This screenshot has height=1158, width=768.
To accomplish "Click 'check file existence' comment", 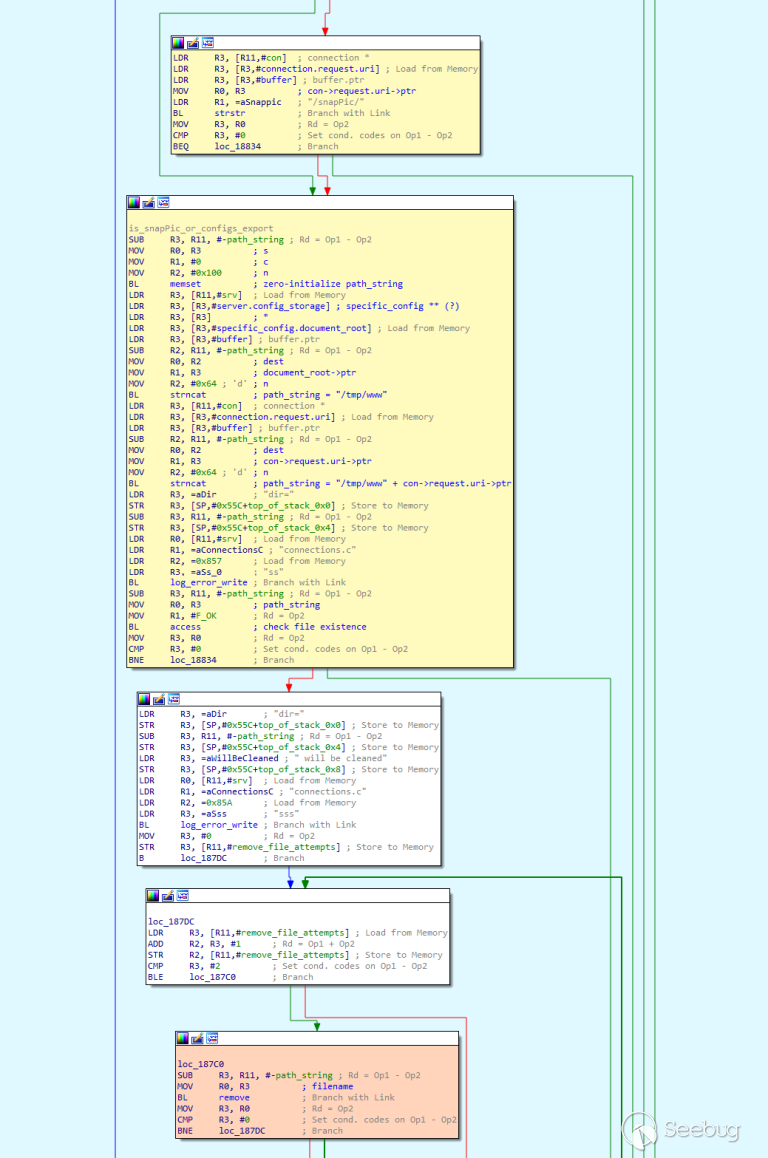I will [315, 627].
